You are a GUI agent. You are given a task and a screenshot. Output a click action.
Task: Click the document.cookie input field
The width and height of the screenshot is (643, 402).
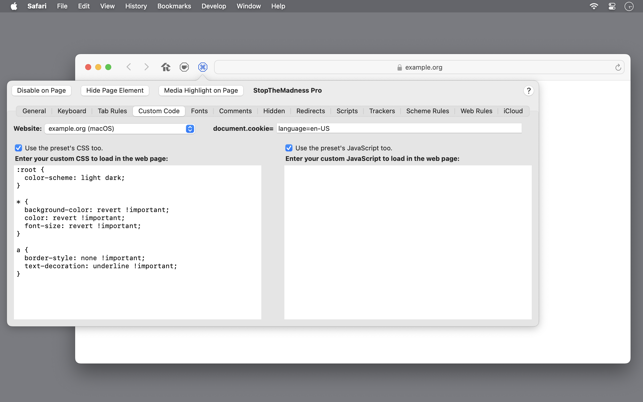pos(399,128)
